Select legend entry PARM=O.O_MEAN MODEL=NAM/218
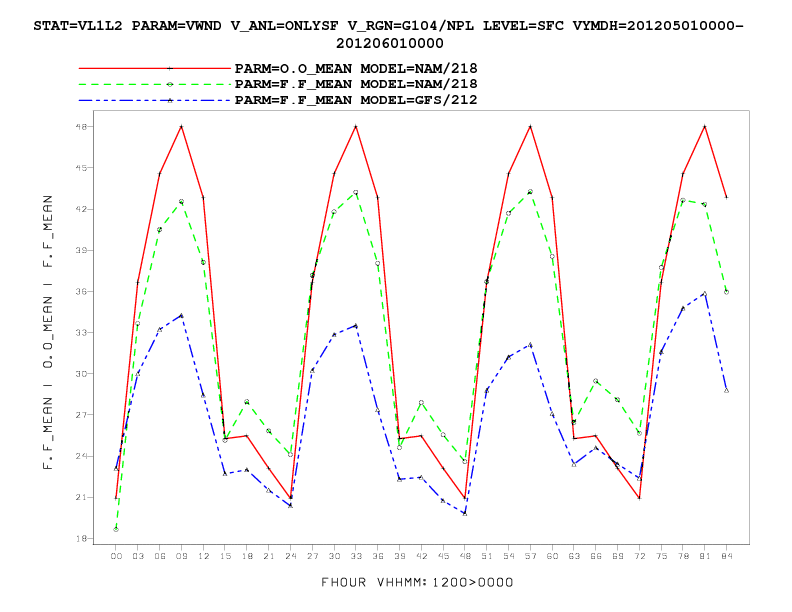 356,68
